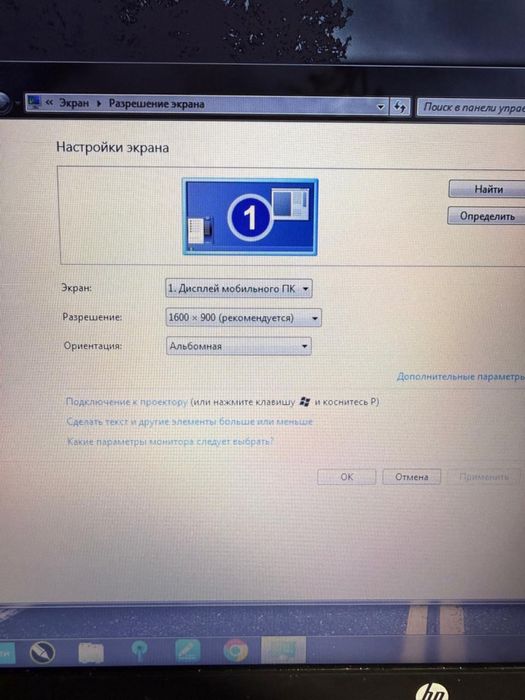Click the OK button
This screenshot has width=525, height=700.
pyautogui.click(x=346, y=477)
